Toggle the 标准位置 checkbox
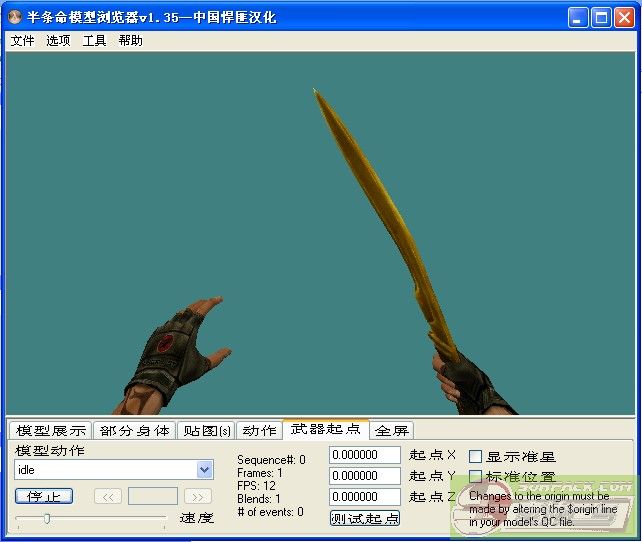642x542 pixels. pyautogui.click(x=476, y=477)
